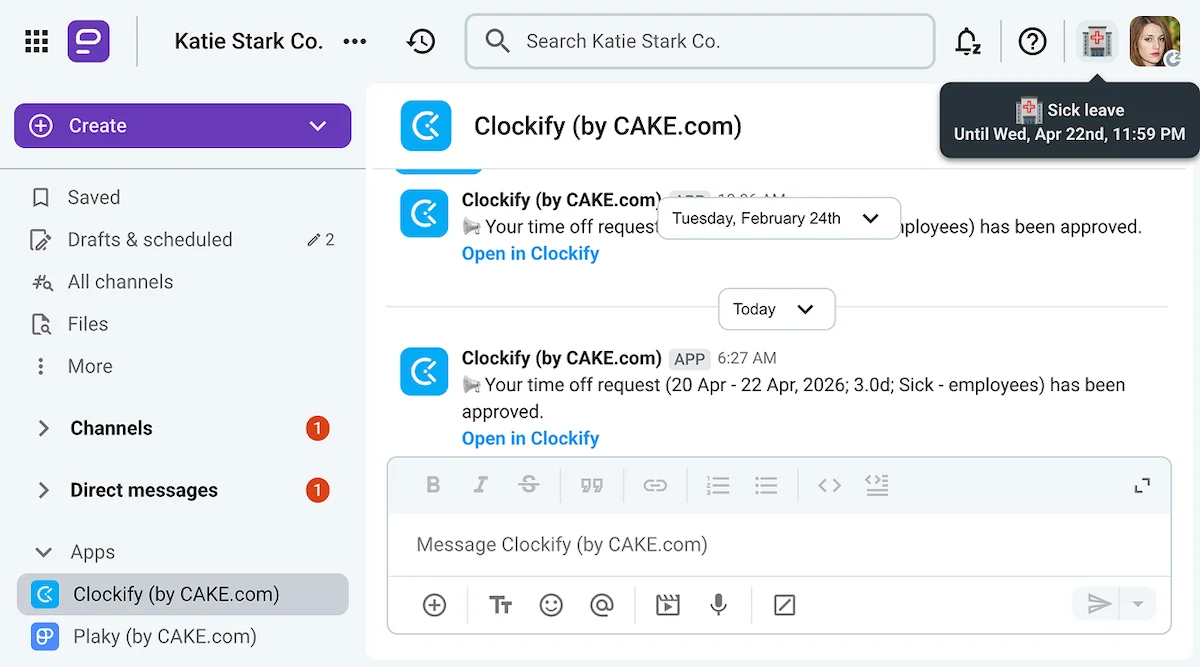Open the @ mention selector
The image size is (1200, 667).
click(x=603, y=604)
